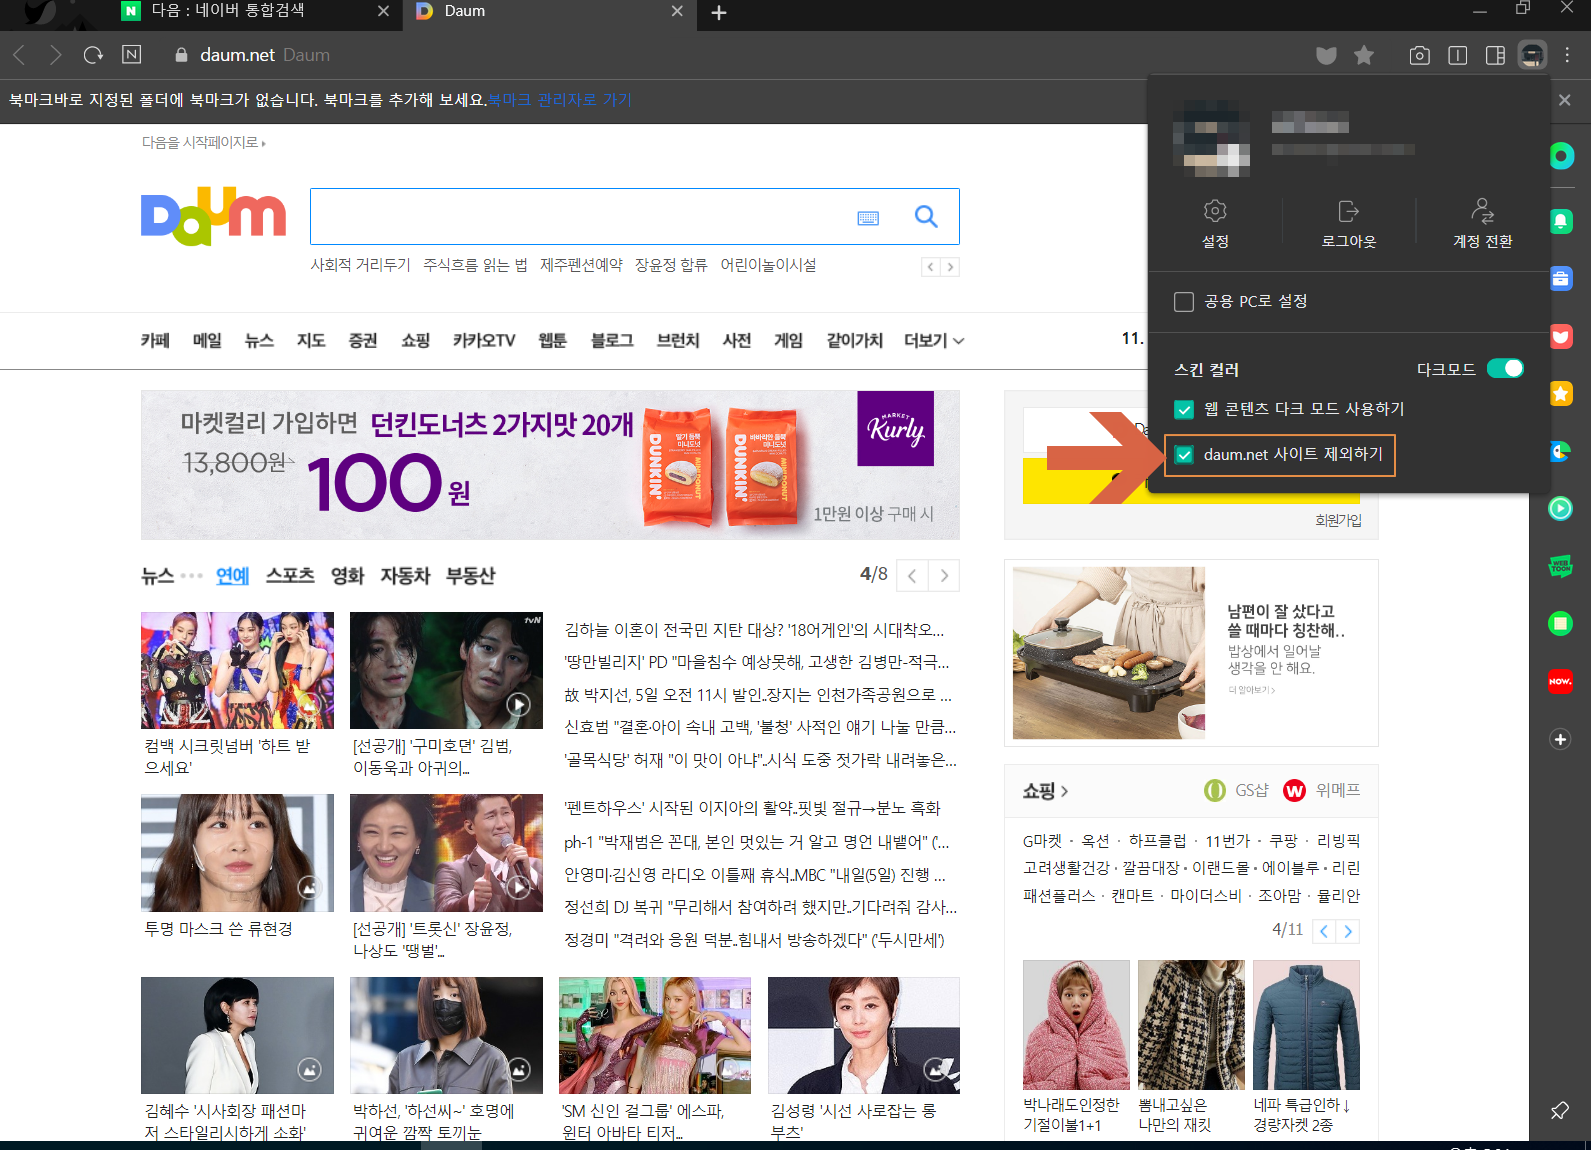1591x1150 pixels.
Task: Open the Market Kurly Dunkin banner ad
Action: pyautogui.click(x=550, y=465)
